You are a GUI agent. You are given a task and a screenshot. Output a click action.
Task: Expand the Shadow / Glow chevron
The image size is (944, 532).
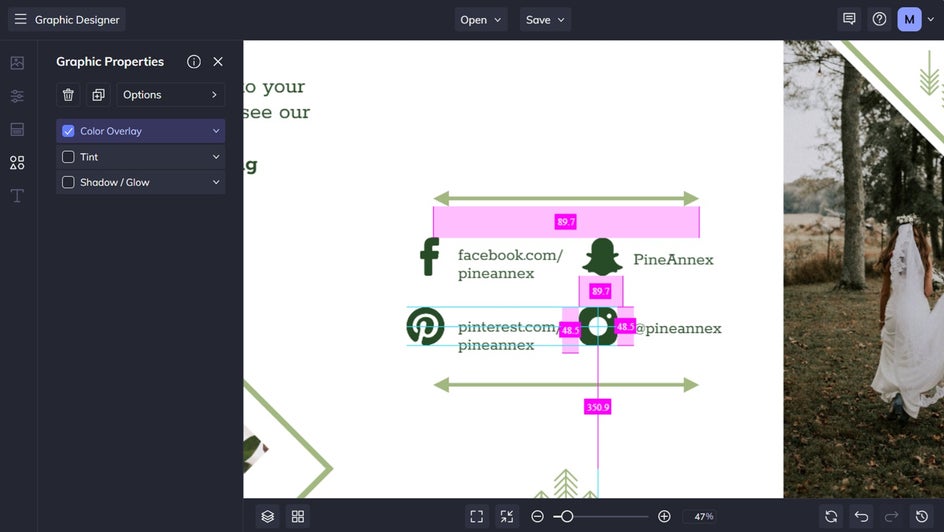(216, 182)
